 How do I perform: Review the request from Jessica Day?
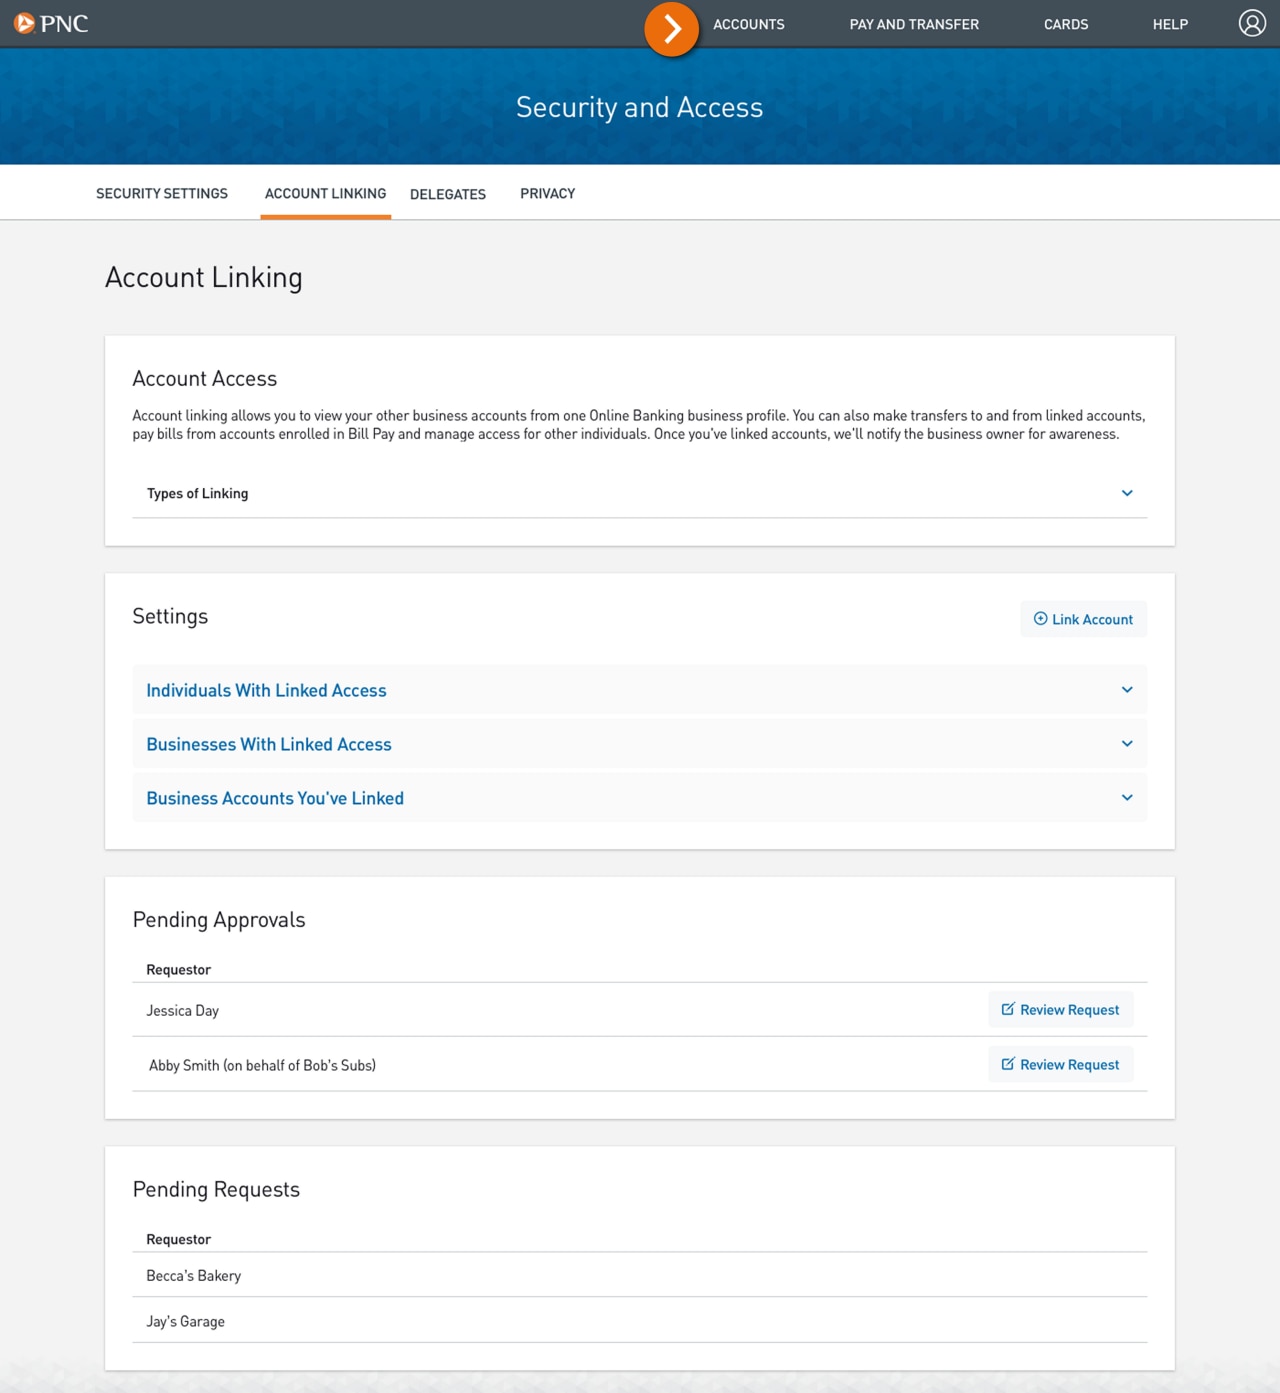tap(1060, 1009)
